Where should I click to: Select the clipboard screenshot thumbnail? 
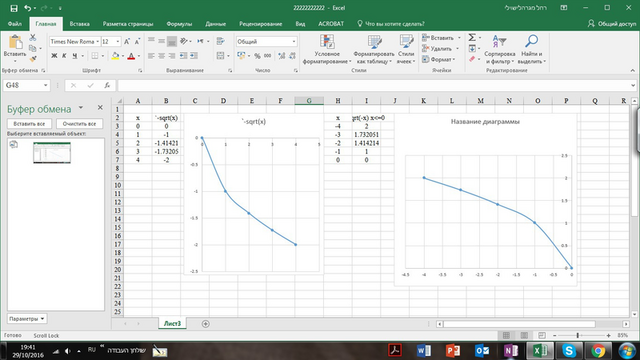click(52, 153)
